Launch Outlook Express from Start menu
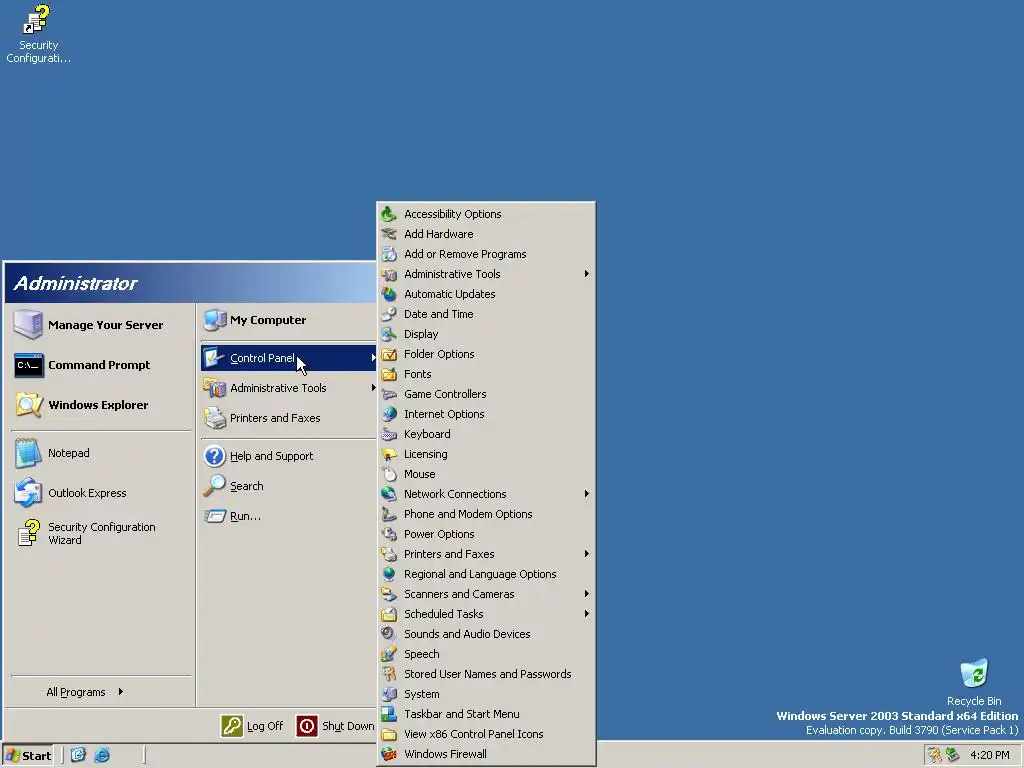The height and width of the screenshot is (768, 1024). point(101,493)
